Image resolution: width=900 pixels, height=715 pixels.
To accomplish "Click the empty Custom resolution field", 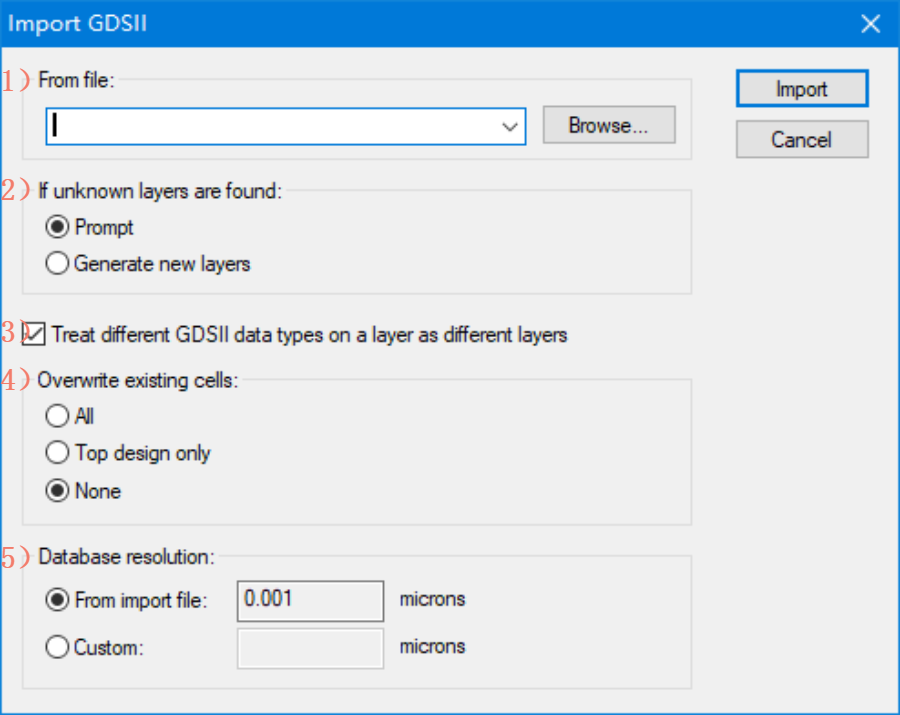I will 310,648.
